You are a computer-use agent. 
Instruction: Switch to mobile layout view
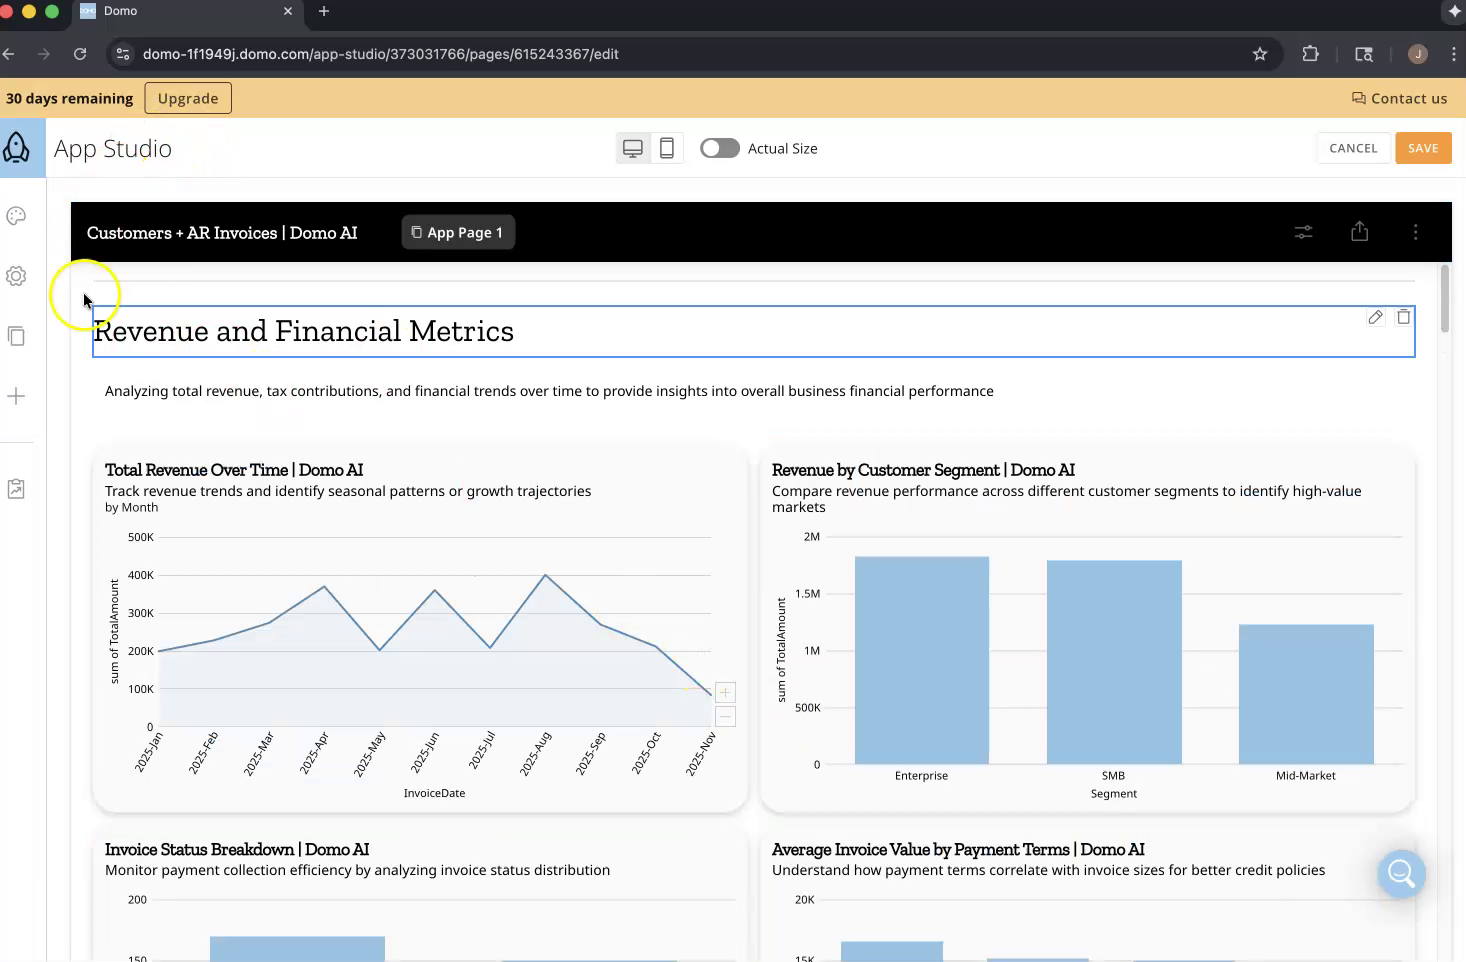point(667,148)
